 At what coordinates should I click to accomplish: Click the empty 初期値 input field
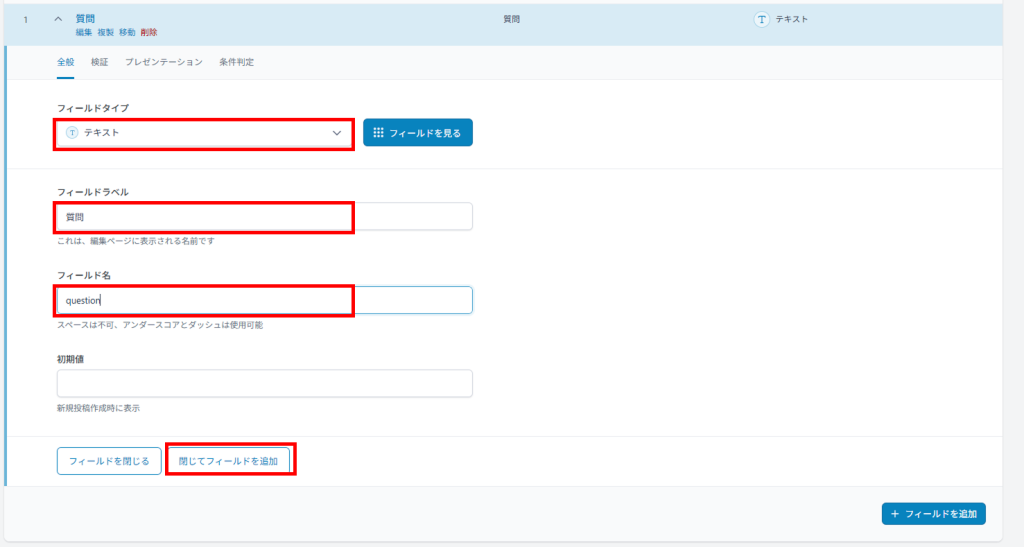tap(264, 384)
